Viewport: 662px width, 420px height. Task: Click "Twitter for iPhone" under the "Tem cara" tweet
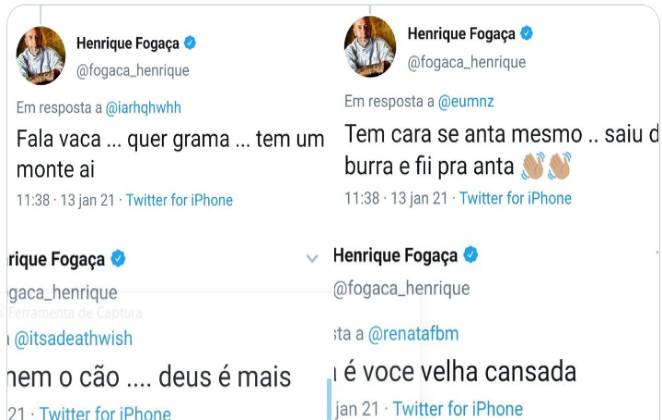coord(515,198)
